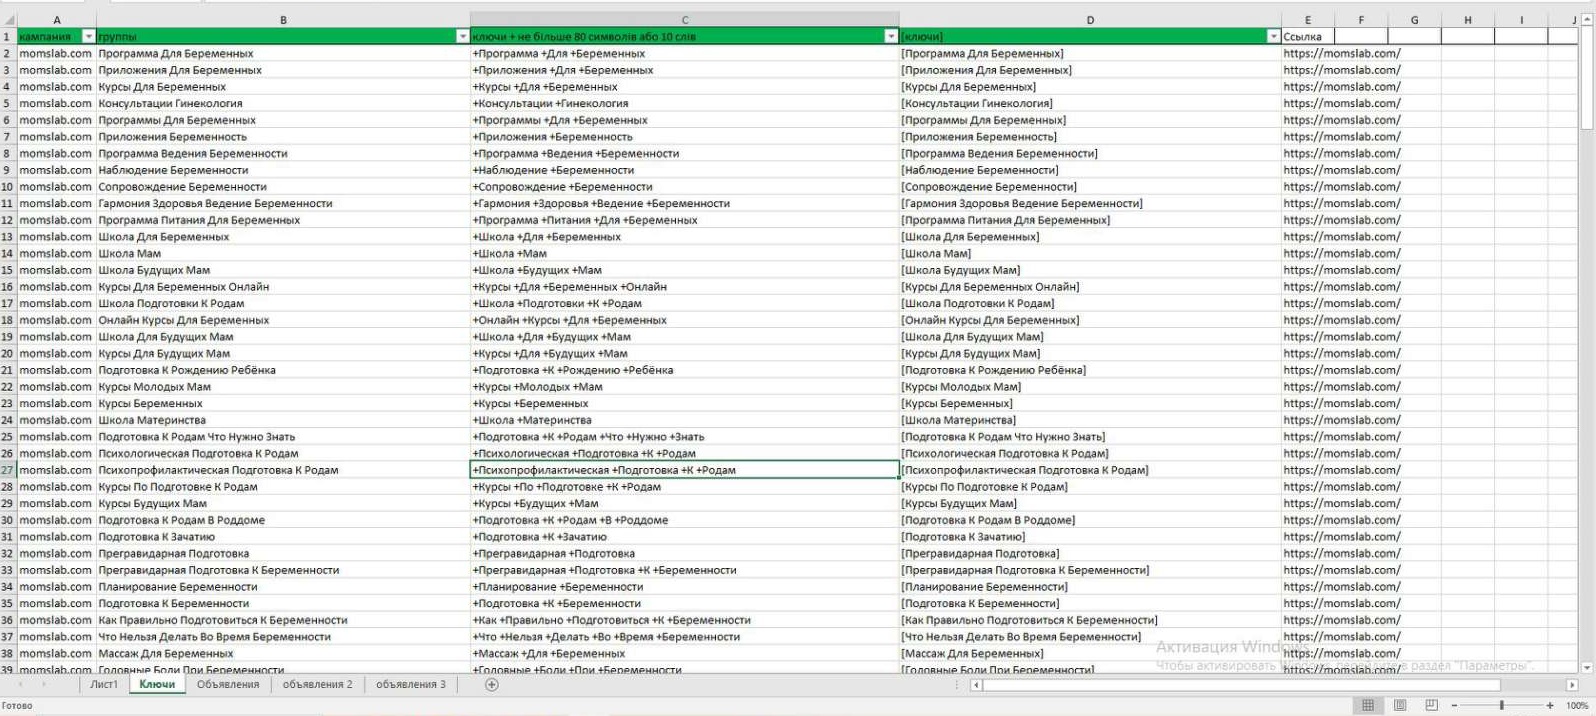Open the Объявления sheet tab
This screenshot has width=1596, height=716.
[x=228, y=685]
